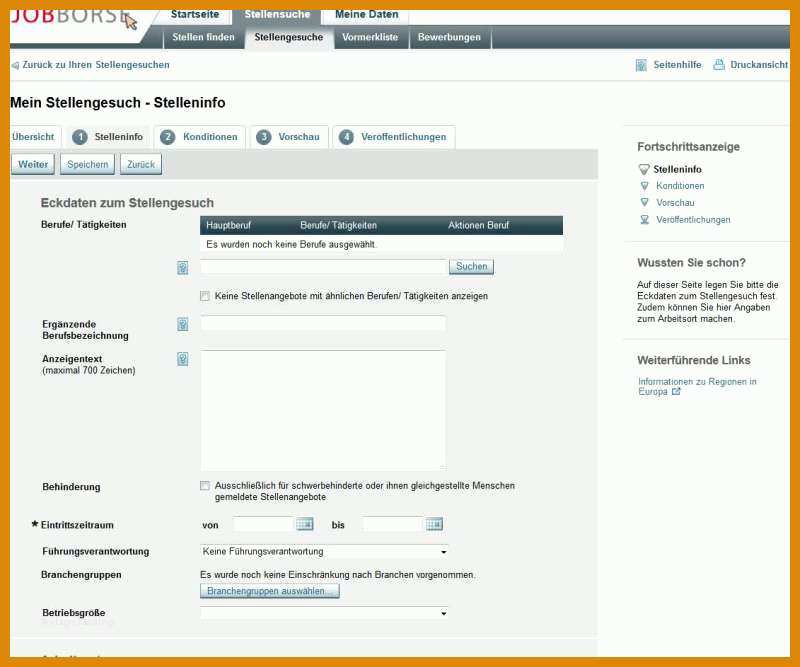The image size is (800, 667).
Task: Open help icon next to Berufe search field
Action: click(183, 268)
